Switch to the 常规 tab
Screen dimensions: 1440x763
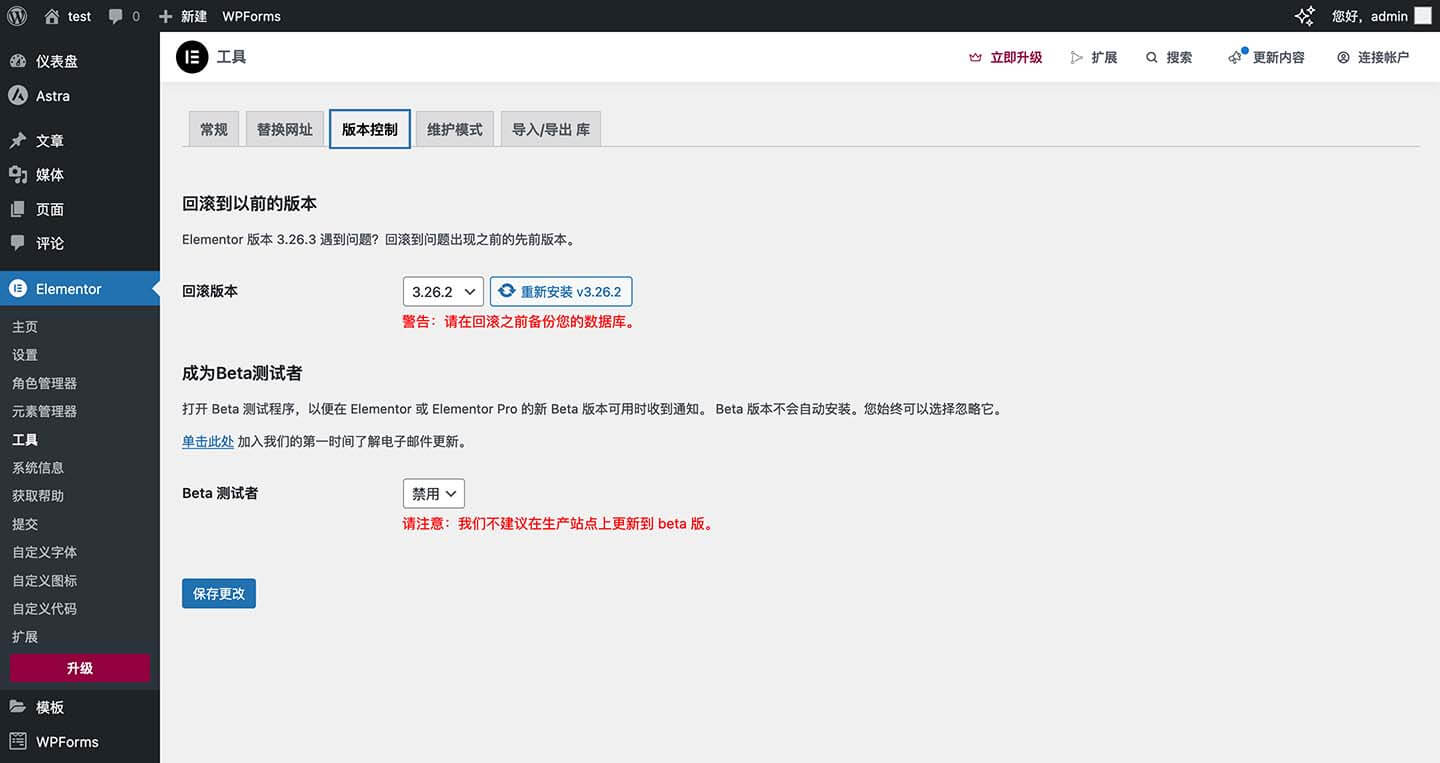click(214, 129)
